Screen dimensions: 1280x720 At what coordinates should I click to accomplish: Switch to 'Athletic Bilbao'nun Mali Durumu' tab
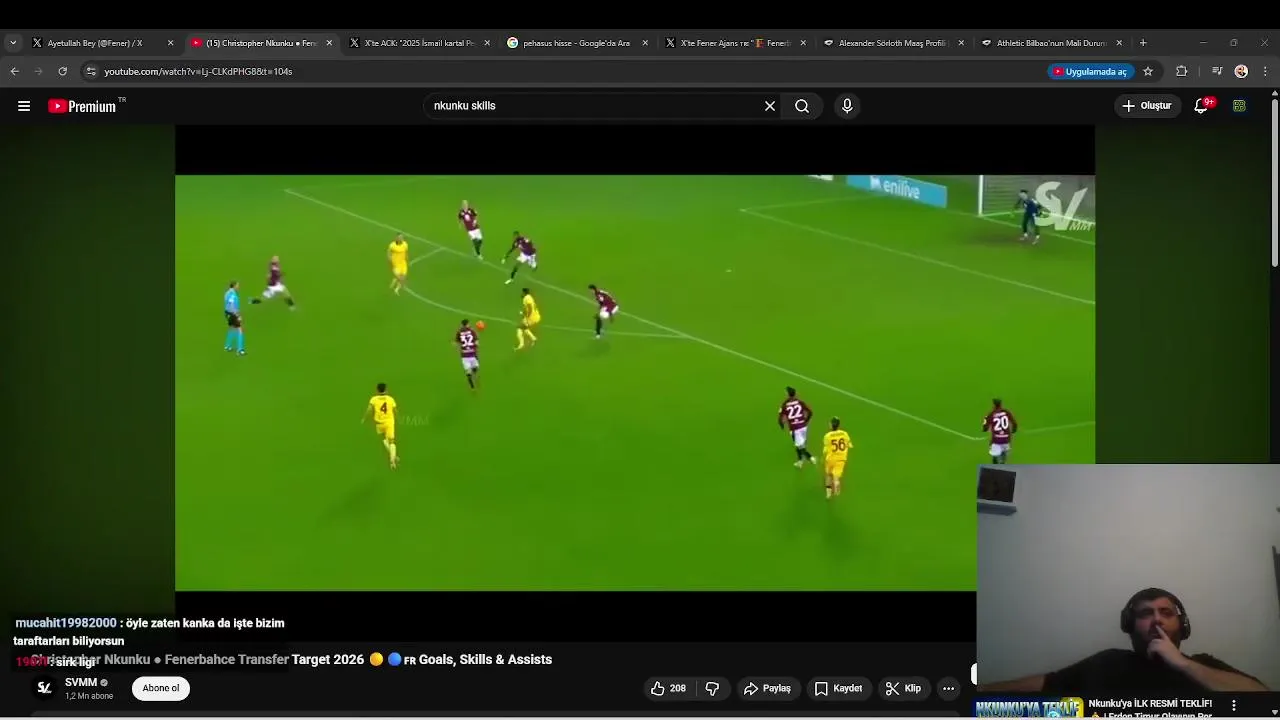[1050, 43]
